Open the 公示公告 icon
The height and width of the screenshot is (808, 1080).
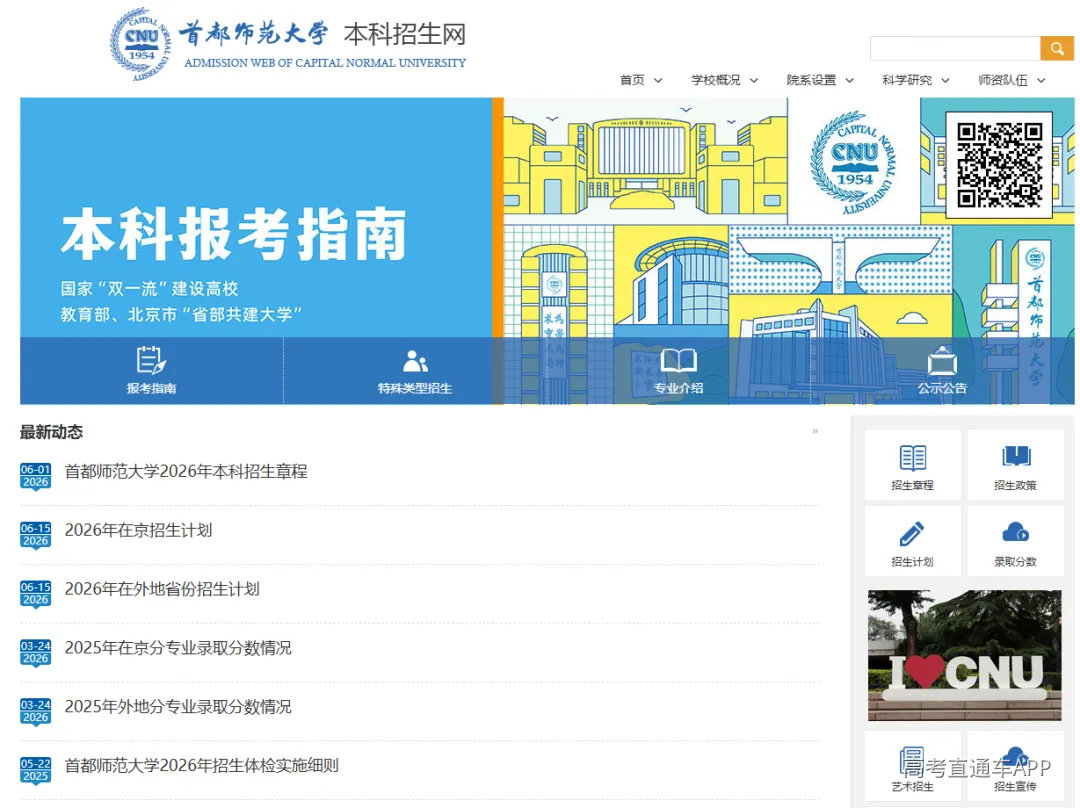tap(942, 362)
